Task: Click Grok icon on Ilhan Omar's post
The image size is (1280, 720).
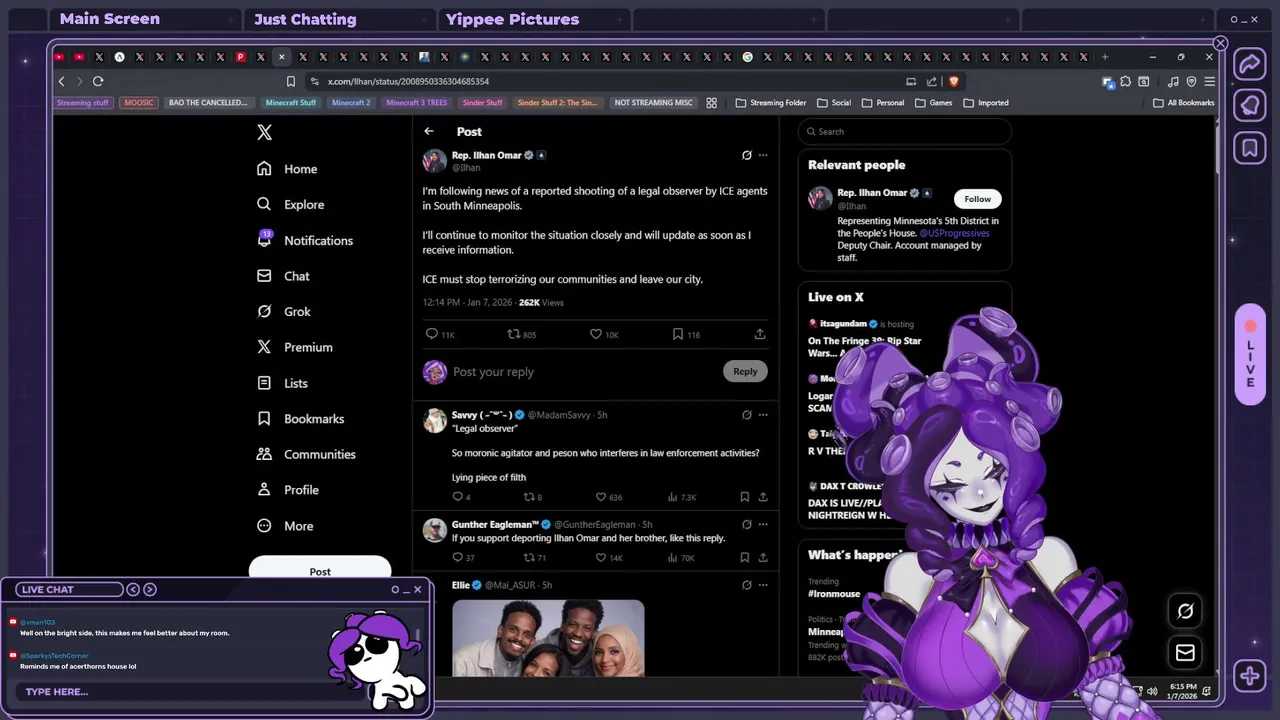Action: pyautogui.click(x=746, y=155)
